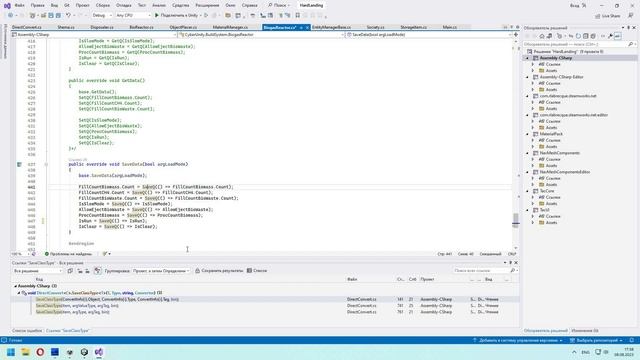Viewport: 640px width, 360px height.
Task: Open the editor zoom percentage dropdown
Action: click(20, 254)
